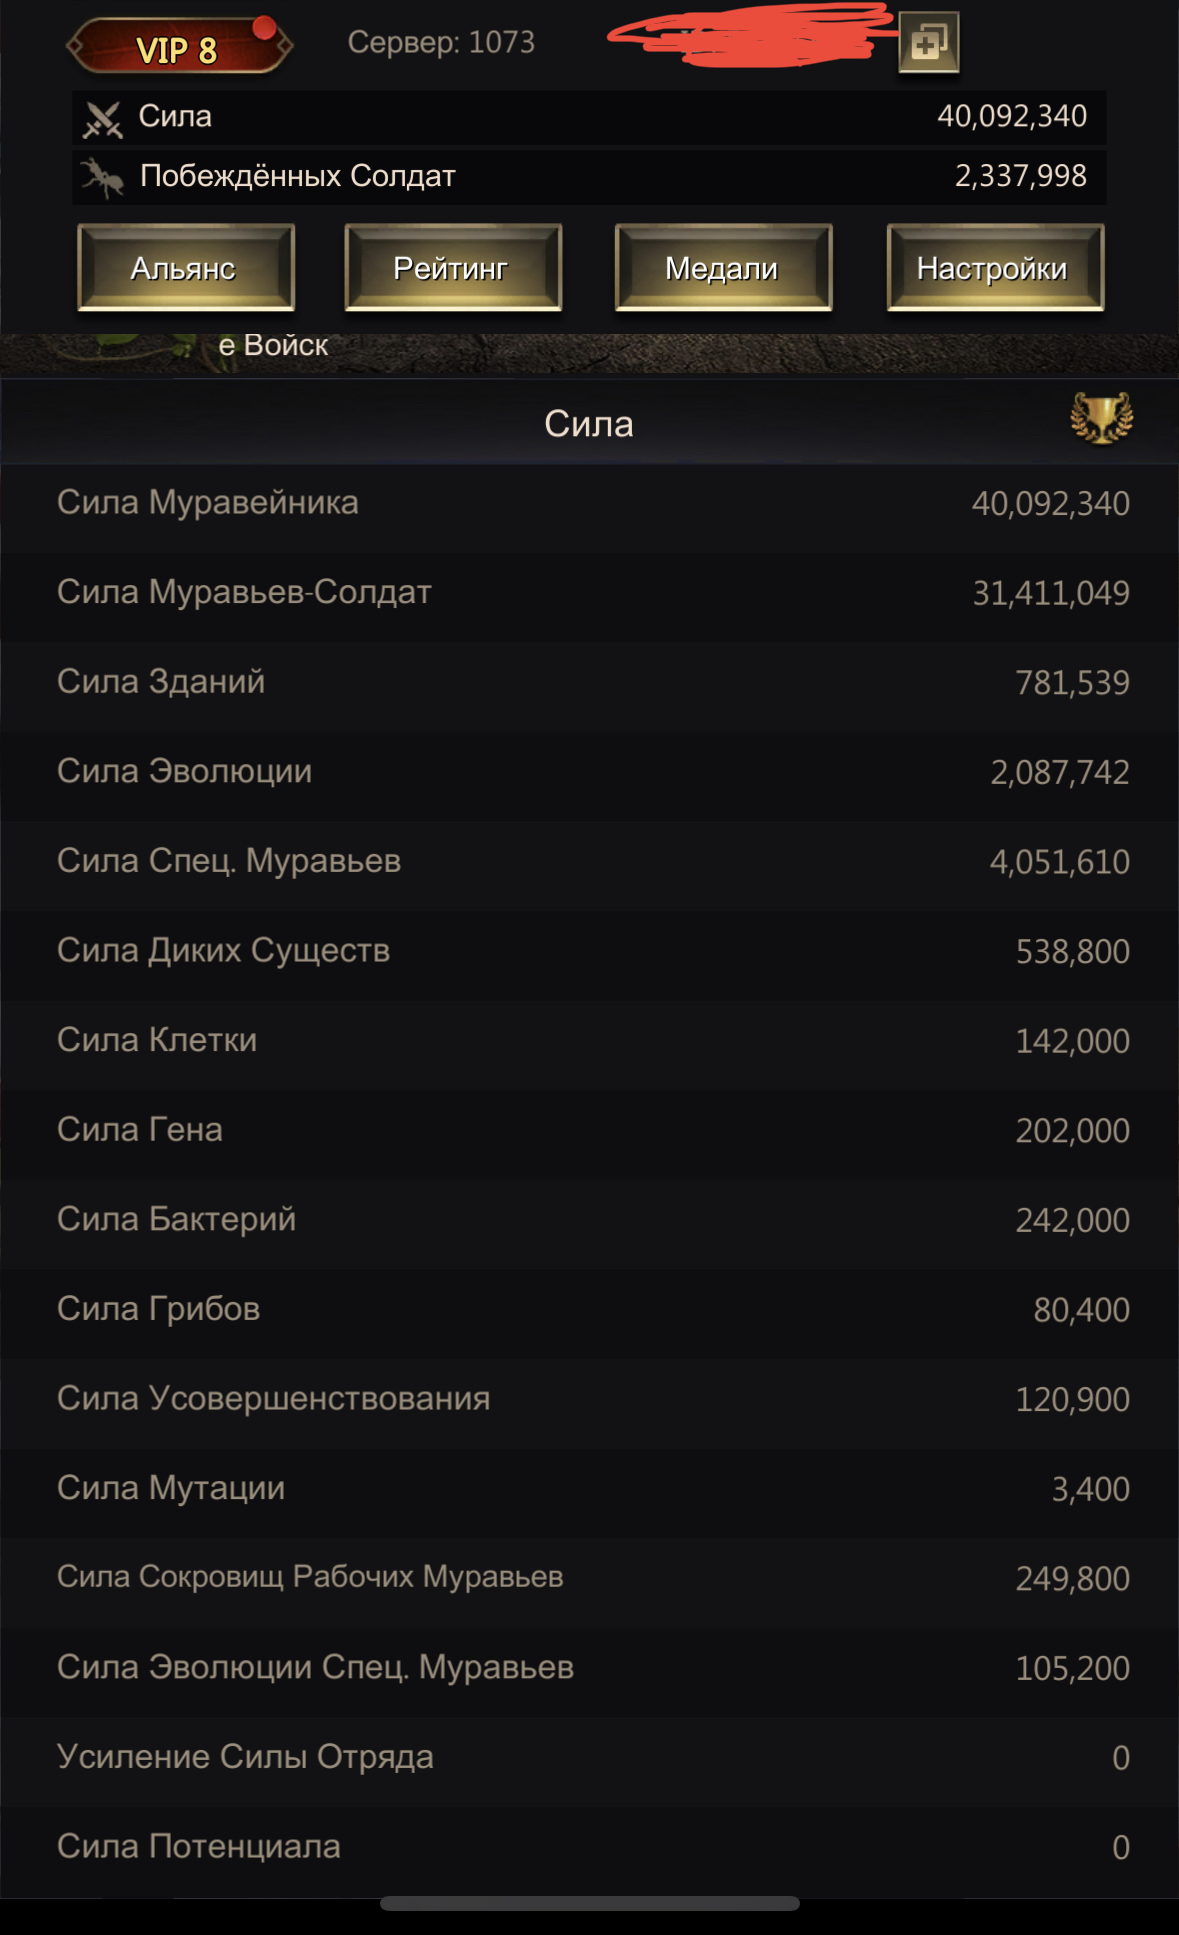This screenshot has height=1935, width=1179.
Task: Click the red dot on the VIP badge
Action: [264, 27]
